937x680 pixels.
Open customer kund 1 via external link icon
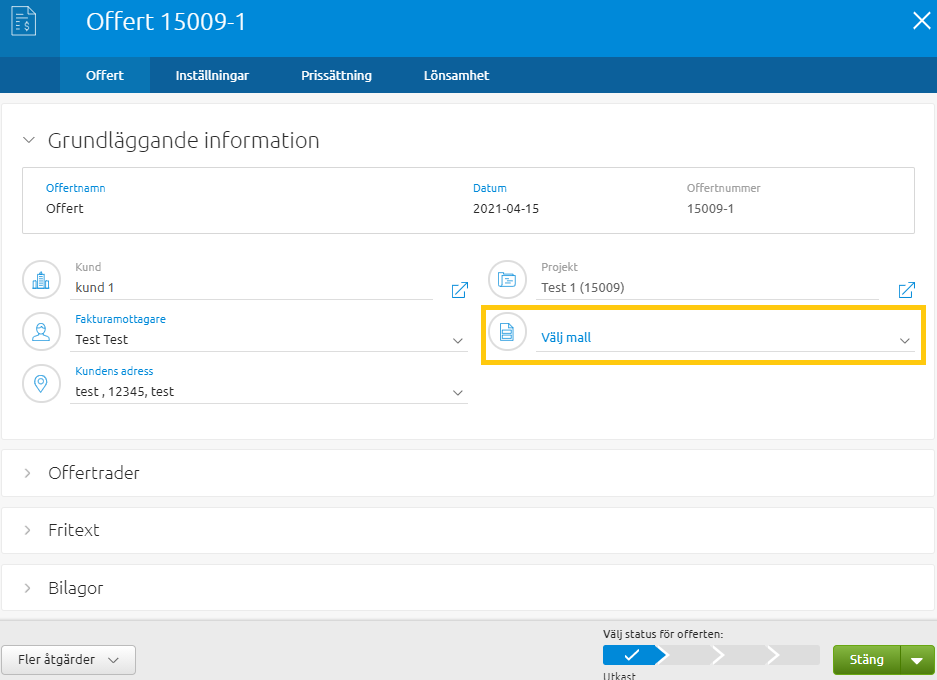coord(459,290)
